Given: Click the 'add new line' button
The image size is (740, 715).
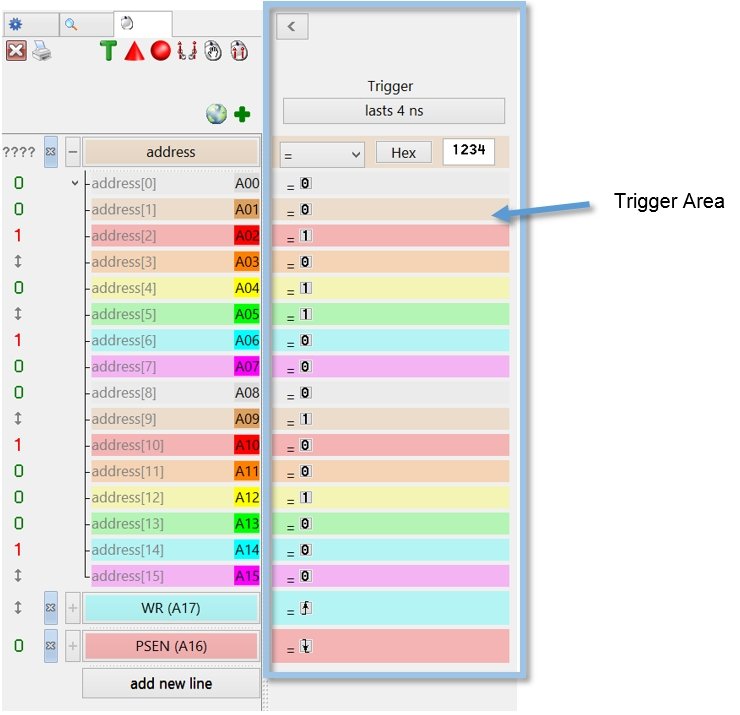Looking at the screenshot, I should click(x=171, y=684).
